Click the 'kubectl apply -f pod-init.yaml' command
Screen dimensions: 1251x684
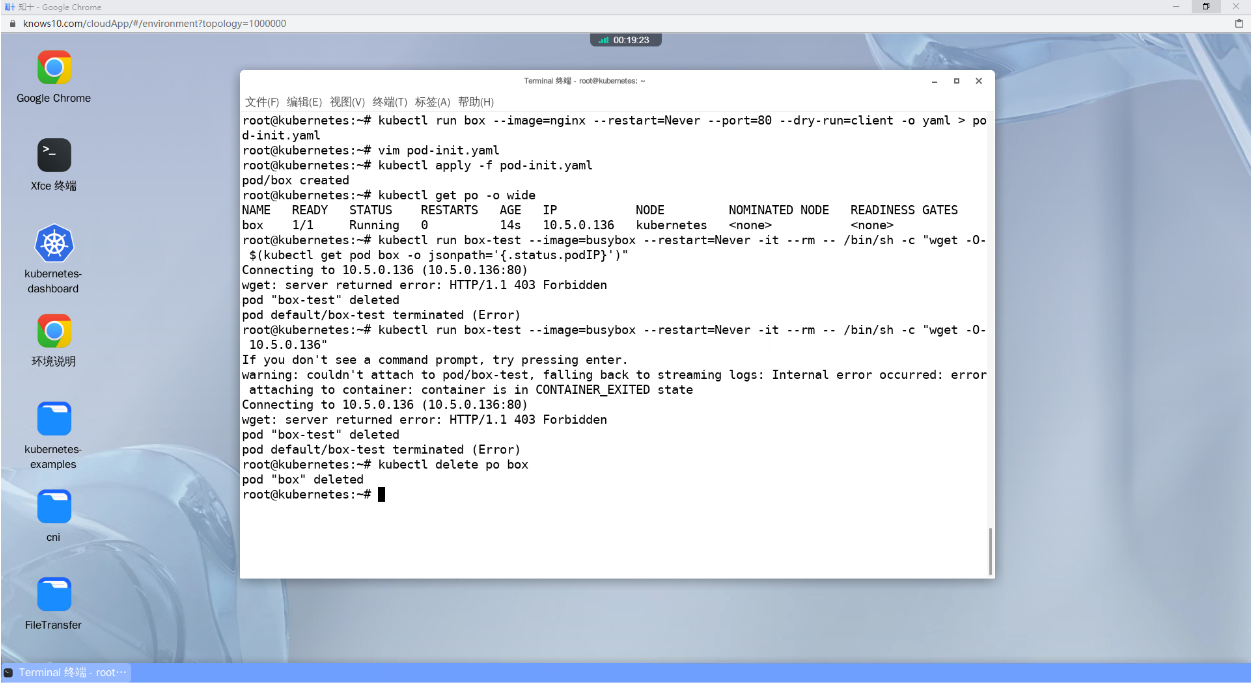point(485,165)
